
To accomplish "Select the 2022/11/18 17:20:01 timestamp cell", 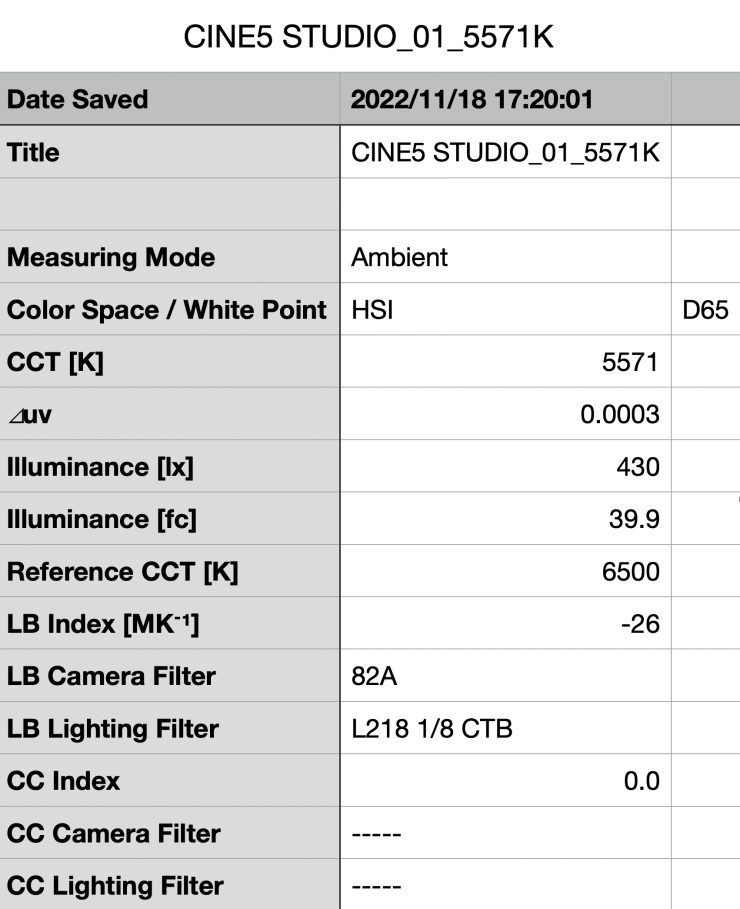I will coord(505,99).
